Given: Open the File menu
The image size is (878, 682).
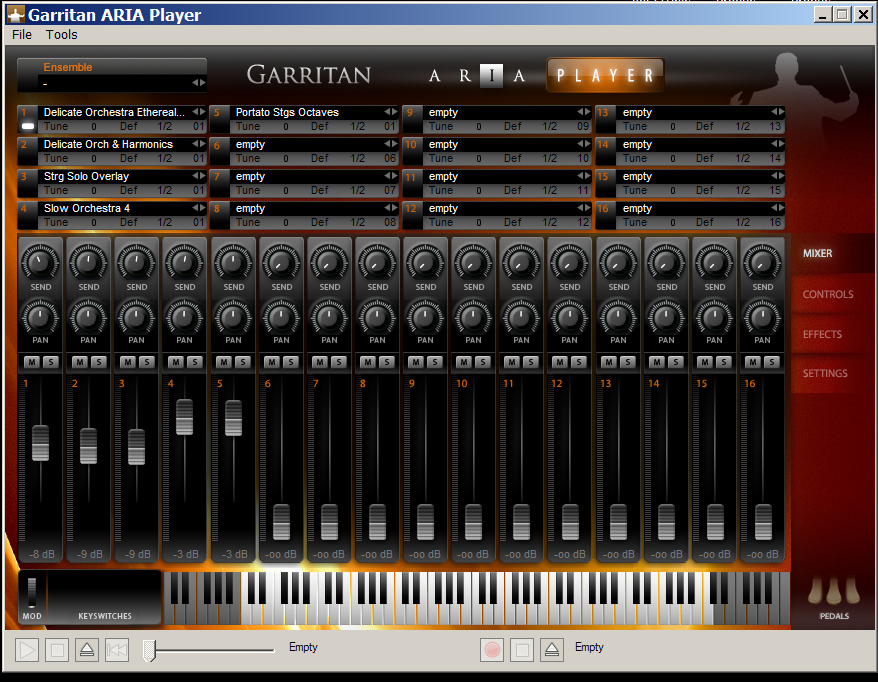Looking at the screenshot, I should pyautogui.click(x=22, y=35).
